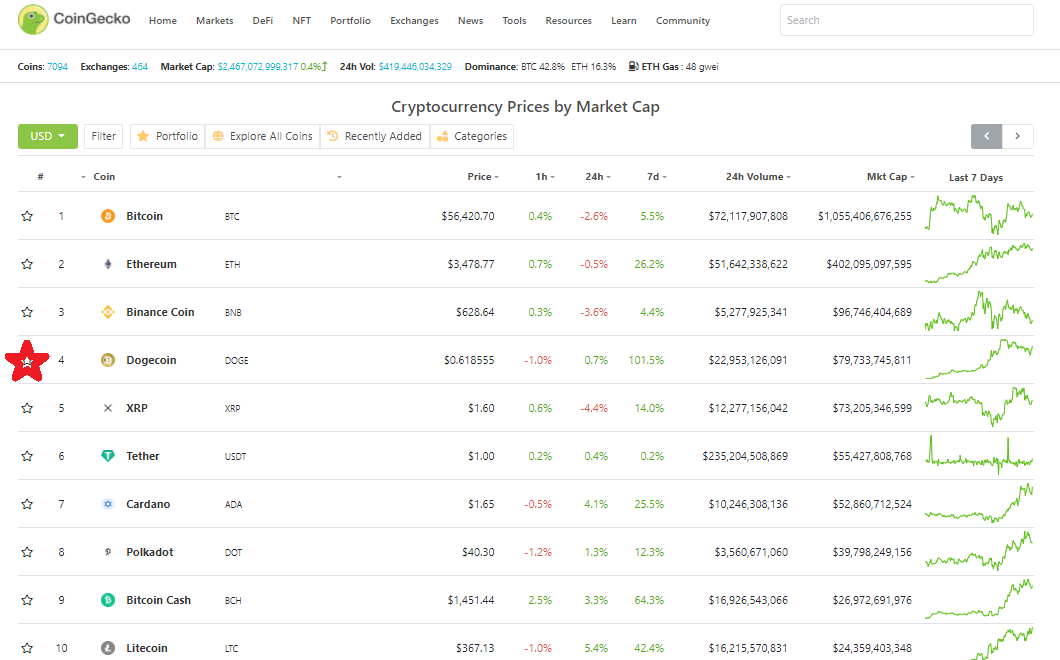Go to next page arrow
The height and width of the screenshot is (660, 1060).
(x=1018, y=136)
